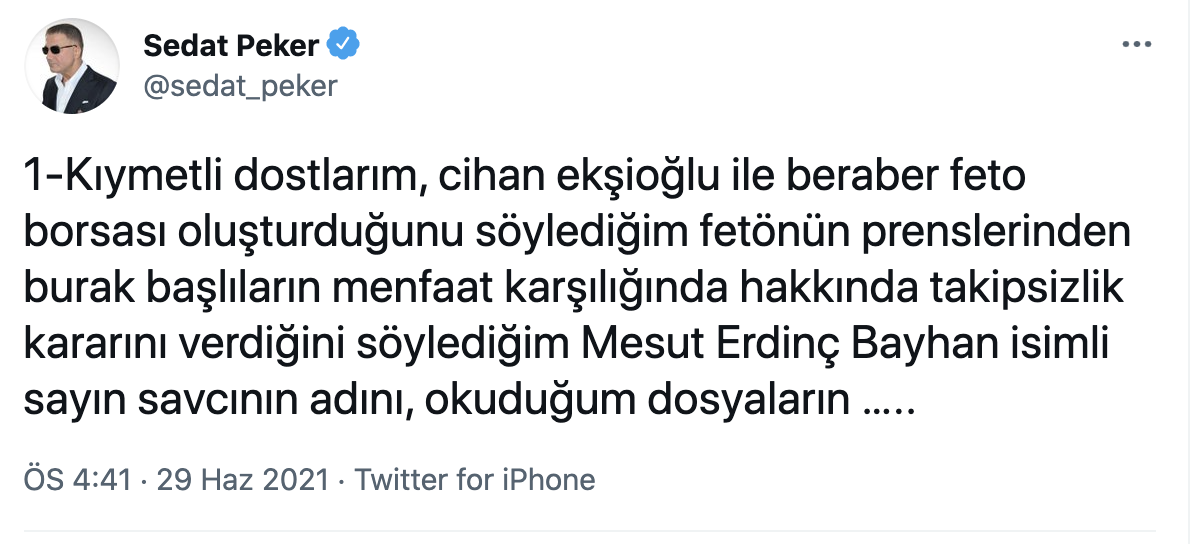Open the Twitter for iPhone source link
The height and width of the screenshot is (544, 1192).
(x=475, y=480)
